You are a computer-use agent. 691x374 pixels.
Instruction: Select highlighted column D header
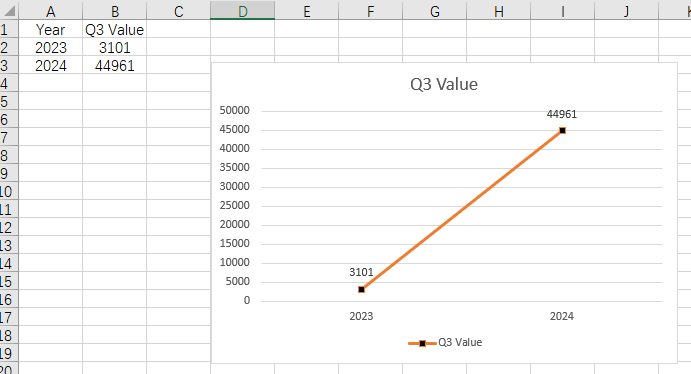pos(242,10)
